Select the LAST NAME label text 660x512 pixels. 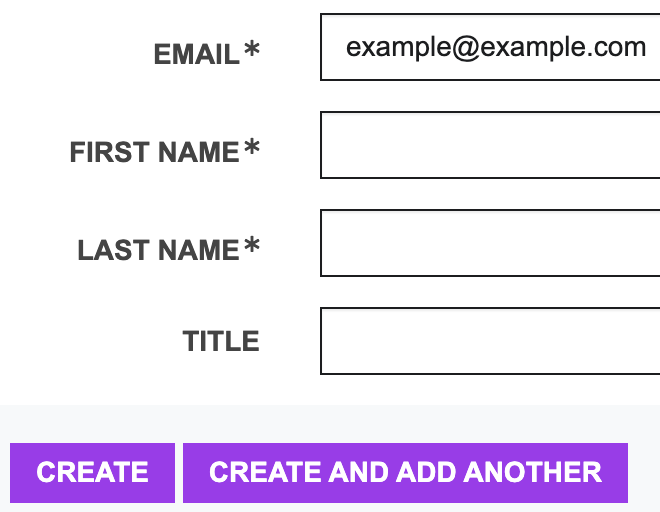[x=158, y=251]
